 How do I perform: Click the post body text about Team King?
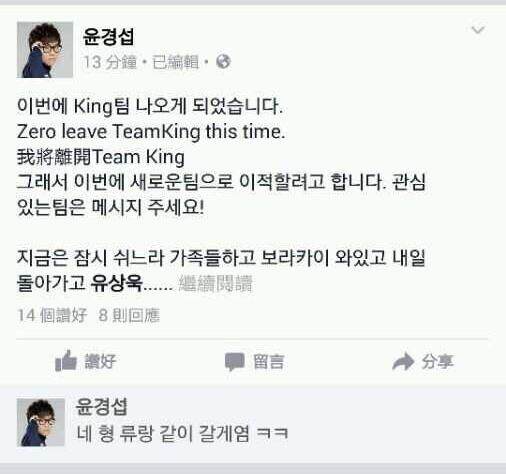tap(221, 195)
